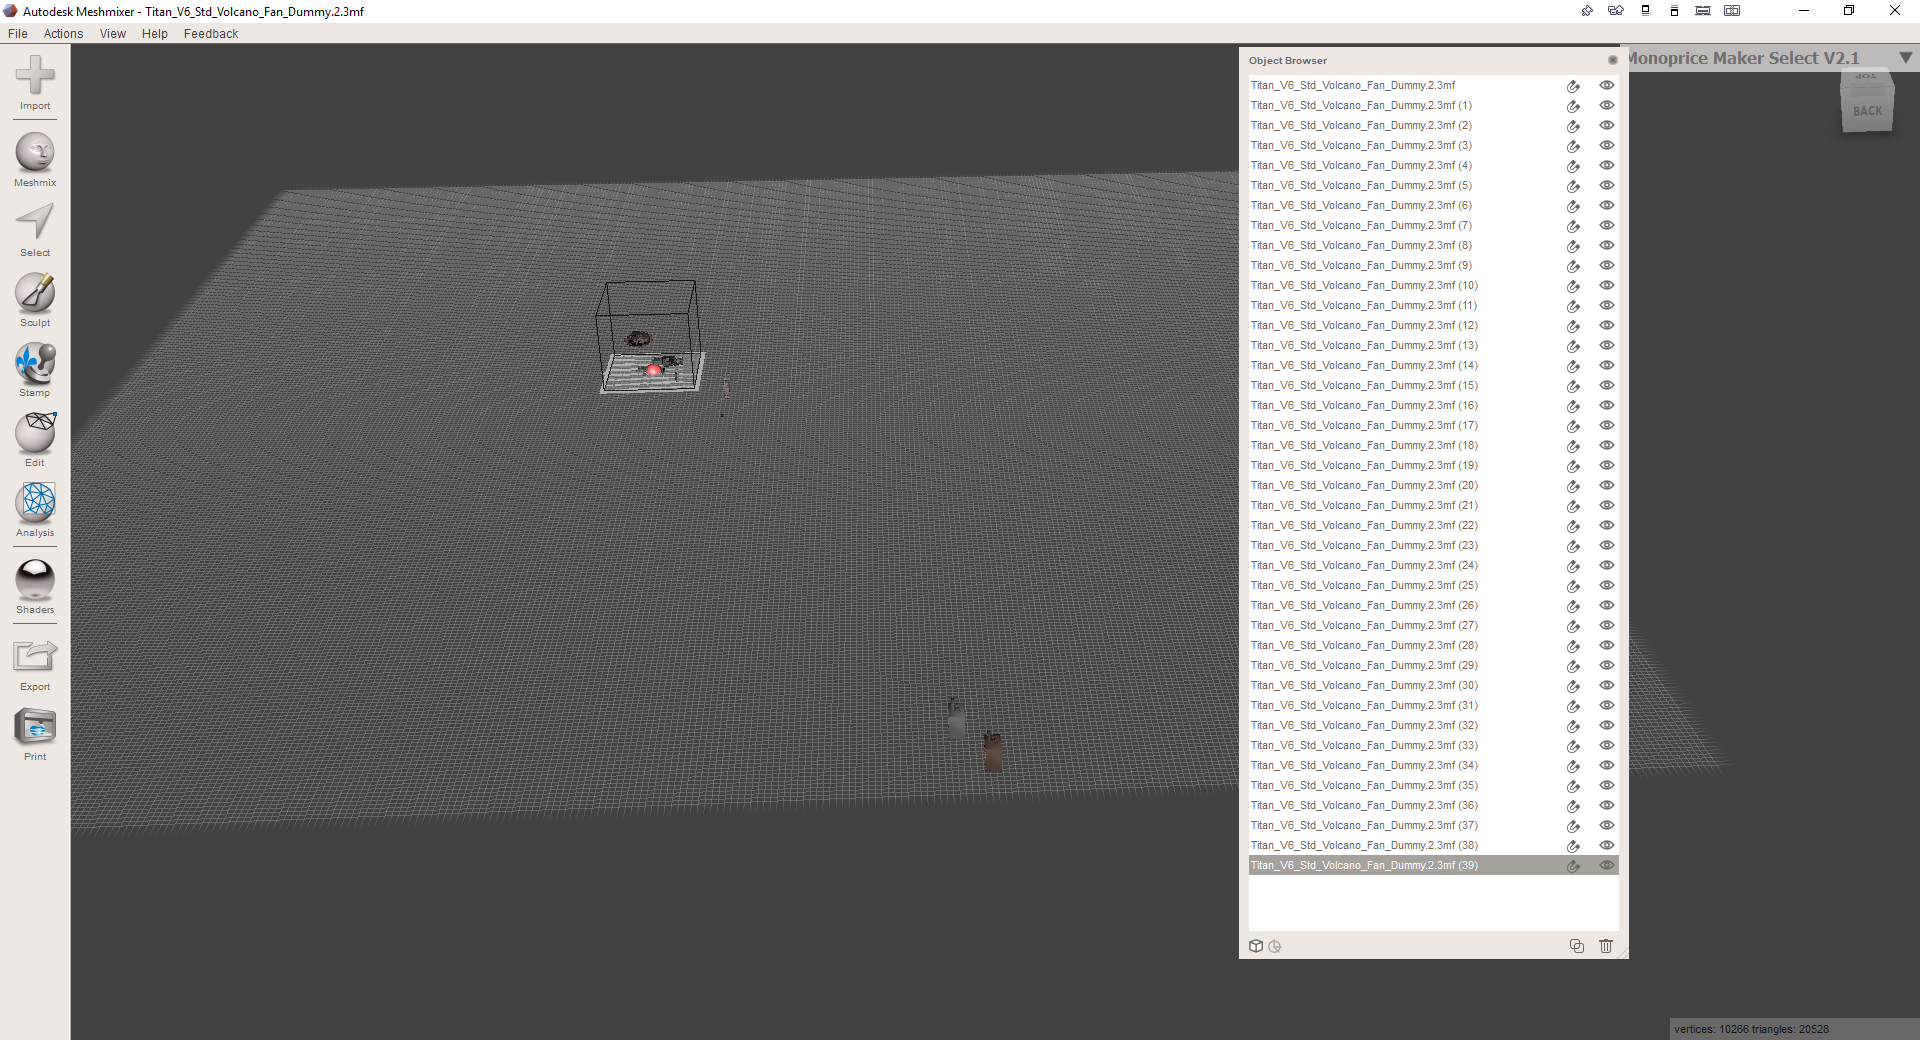This screenshot has height=1040, width=1920.
Task: Click the duplicate object icon in Object Browser
Action: click(1577, 946)
